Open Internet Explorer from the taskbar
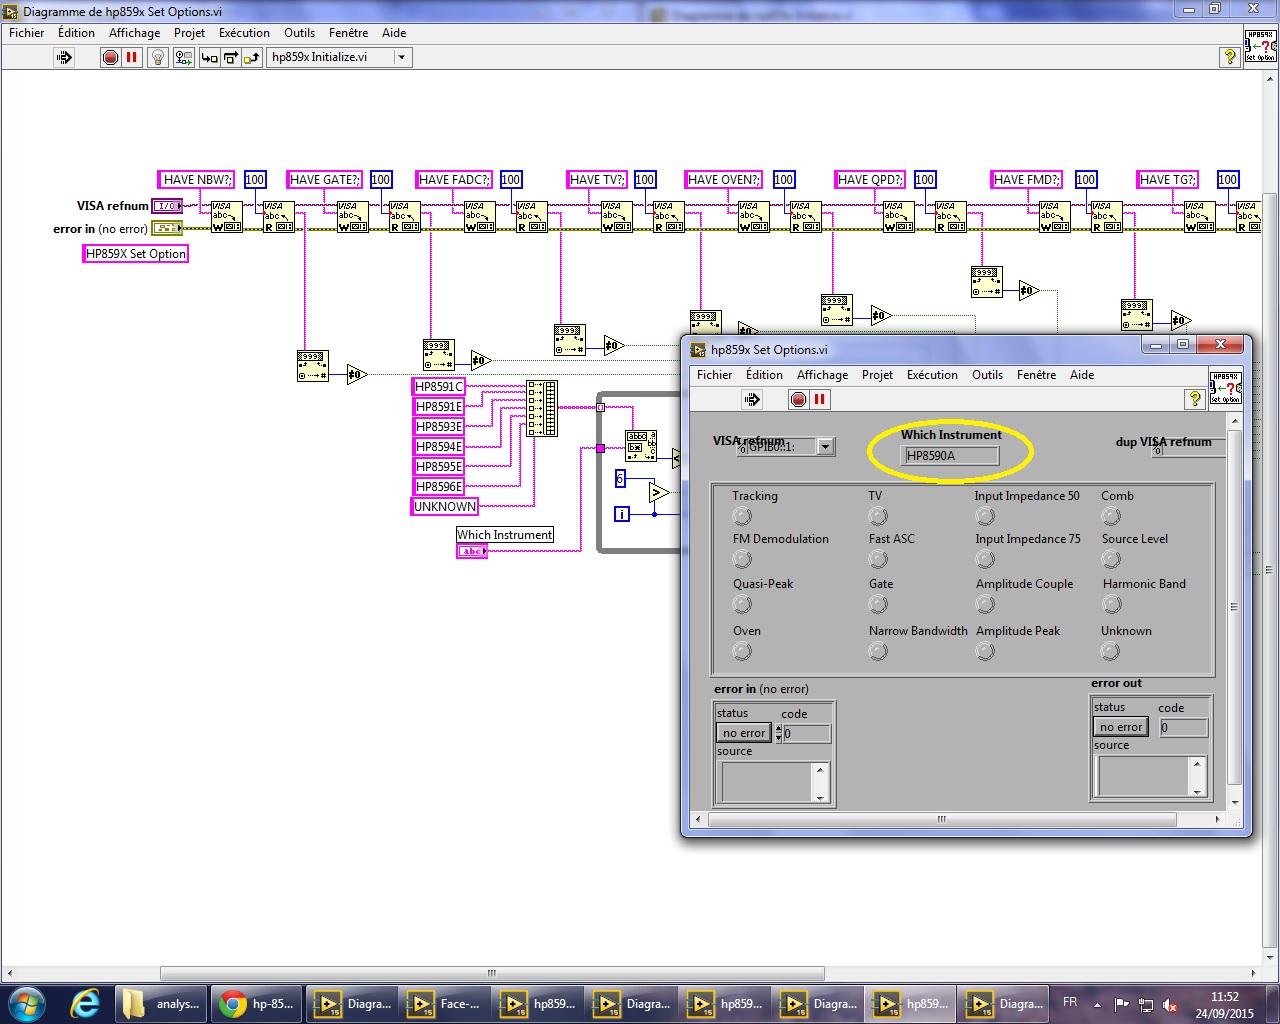Viewport: 1280px width, 1024px height. tap(85, 1003)
